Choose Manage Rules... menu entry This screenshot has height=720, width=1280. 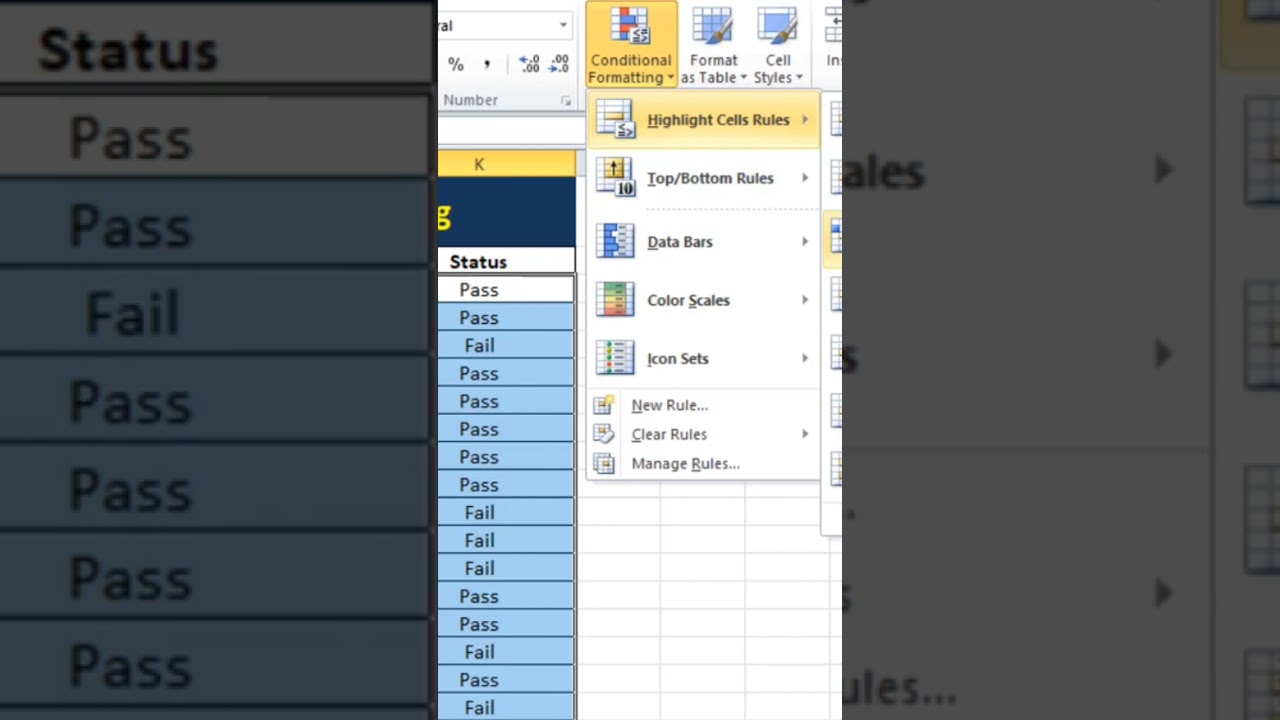coord(703,463)
